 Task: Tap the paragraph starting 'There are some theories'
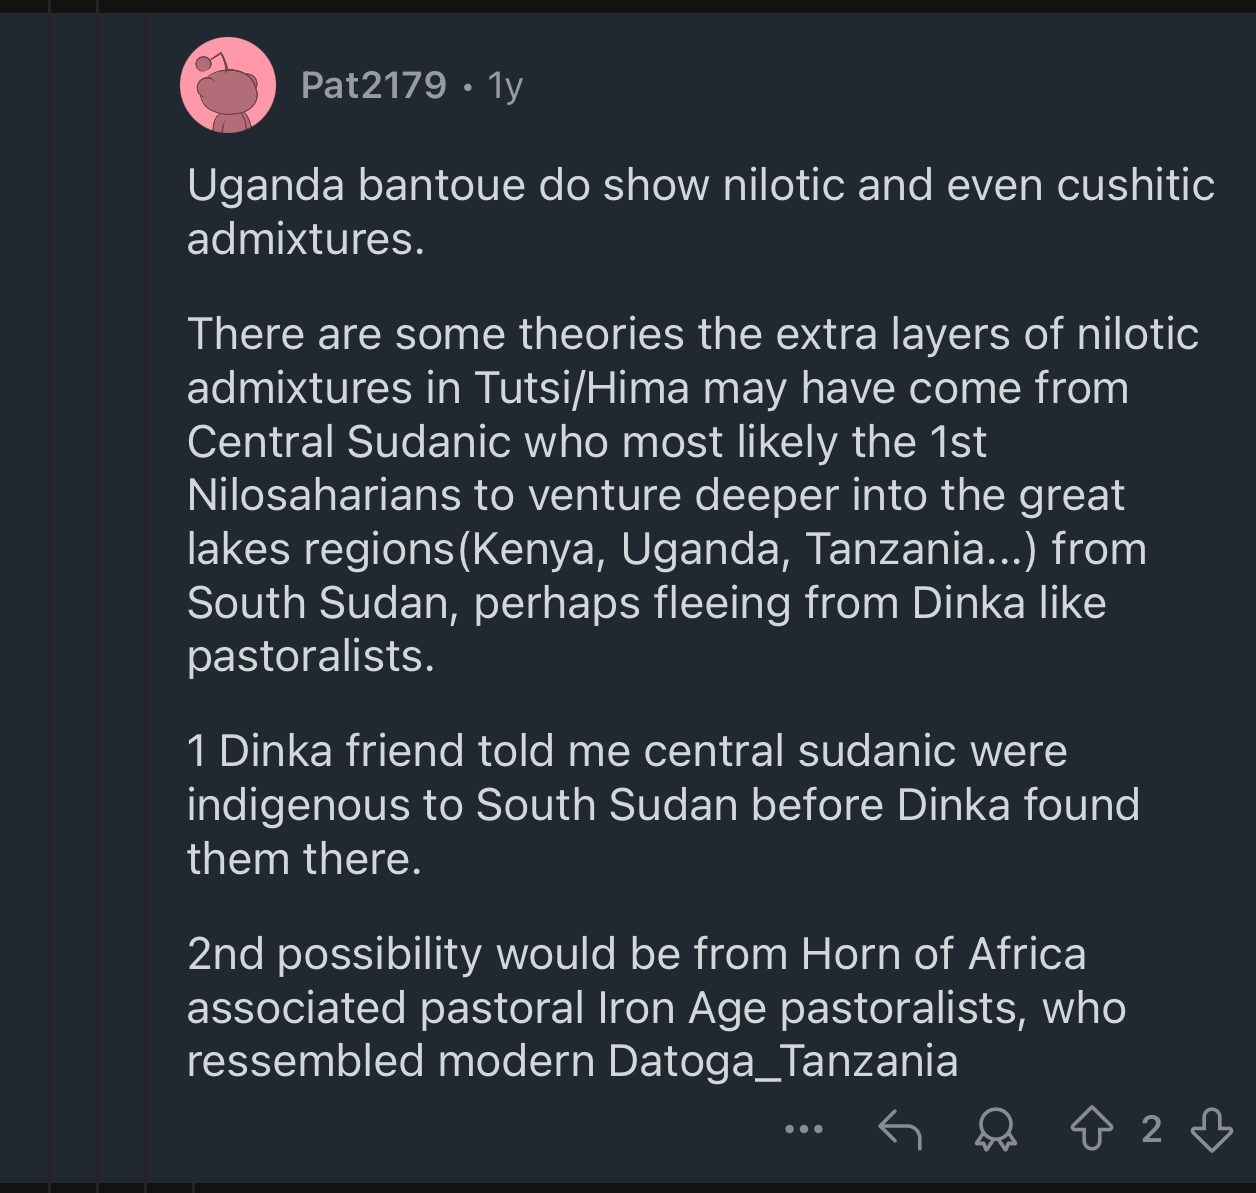click(x=692, y=495)
